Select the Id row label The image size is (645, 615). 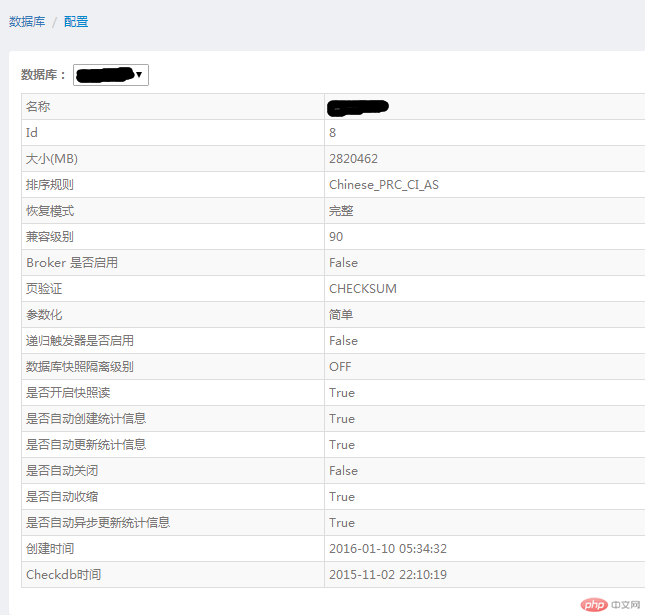(x=32, y=132)
